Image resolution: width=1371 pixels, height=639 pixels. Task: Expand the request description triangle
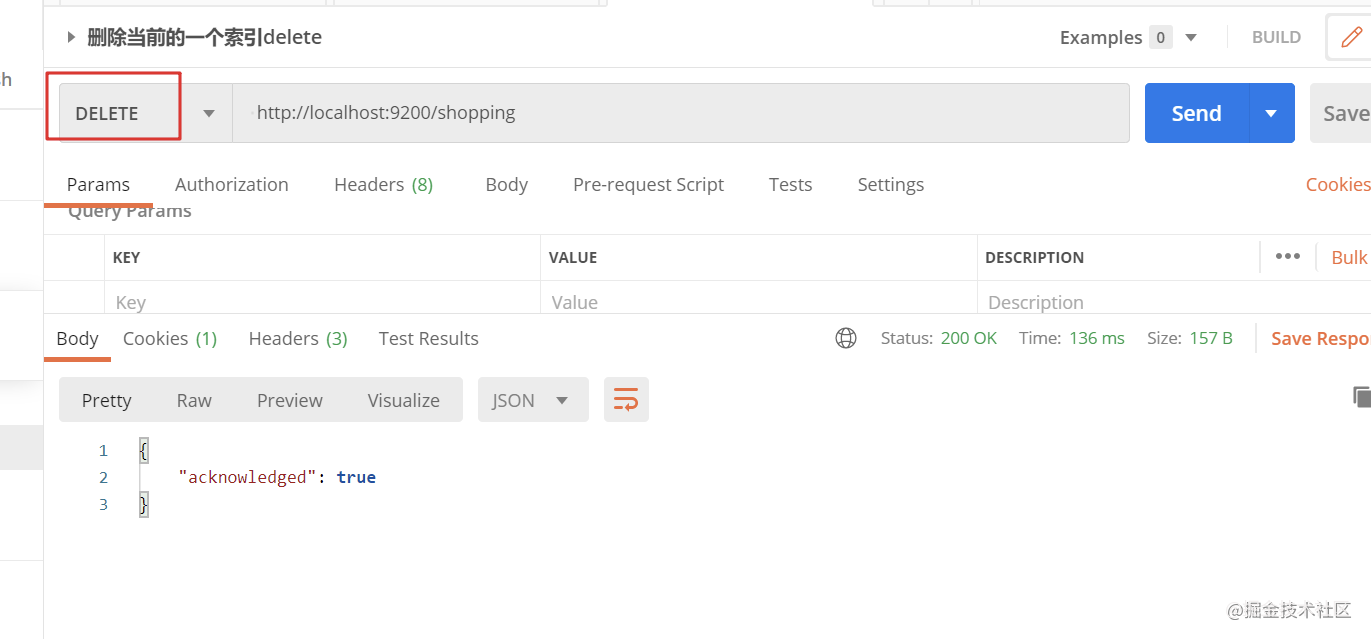(x=71, y=38)
